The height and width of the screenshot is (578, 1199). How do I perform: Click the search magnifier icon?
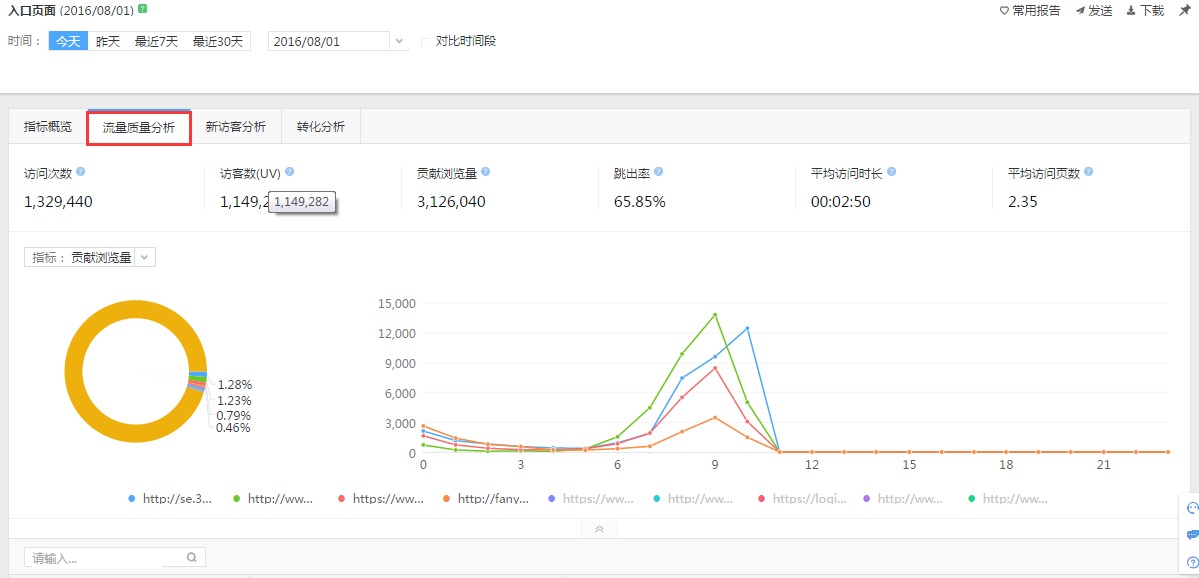[x=192, y=558]
